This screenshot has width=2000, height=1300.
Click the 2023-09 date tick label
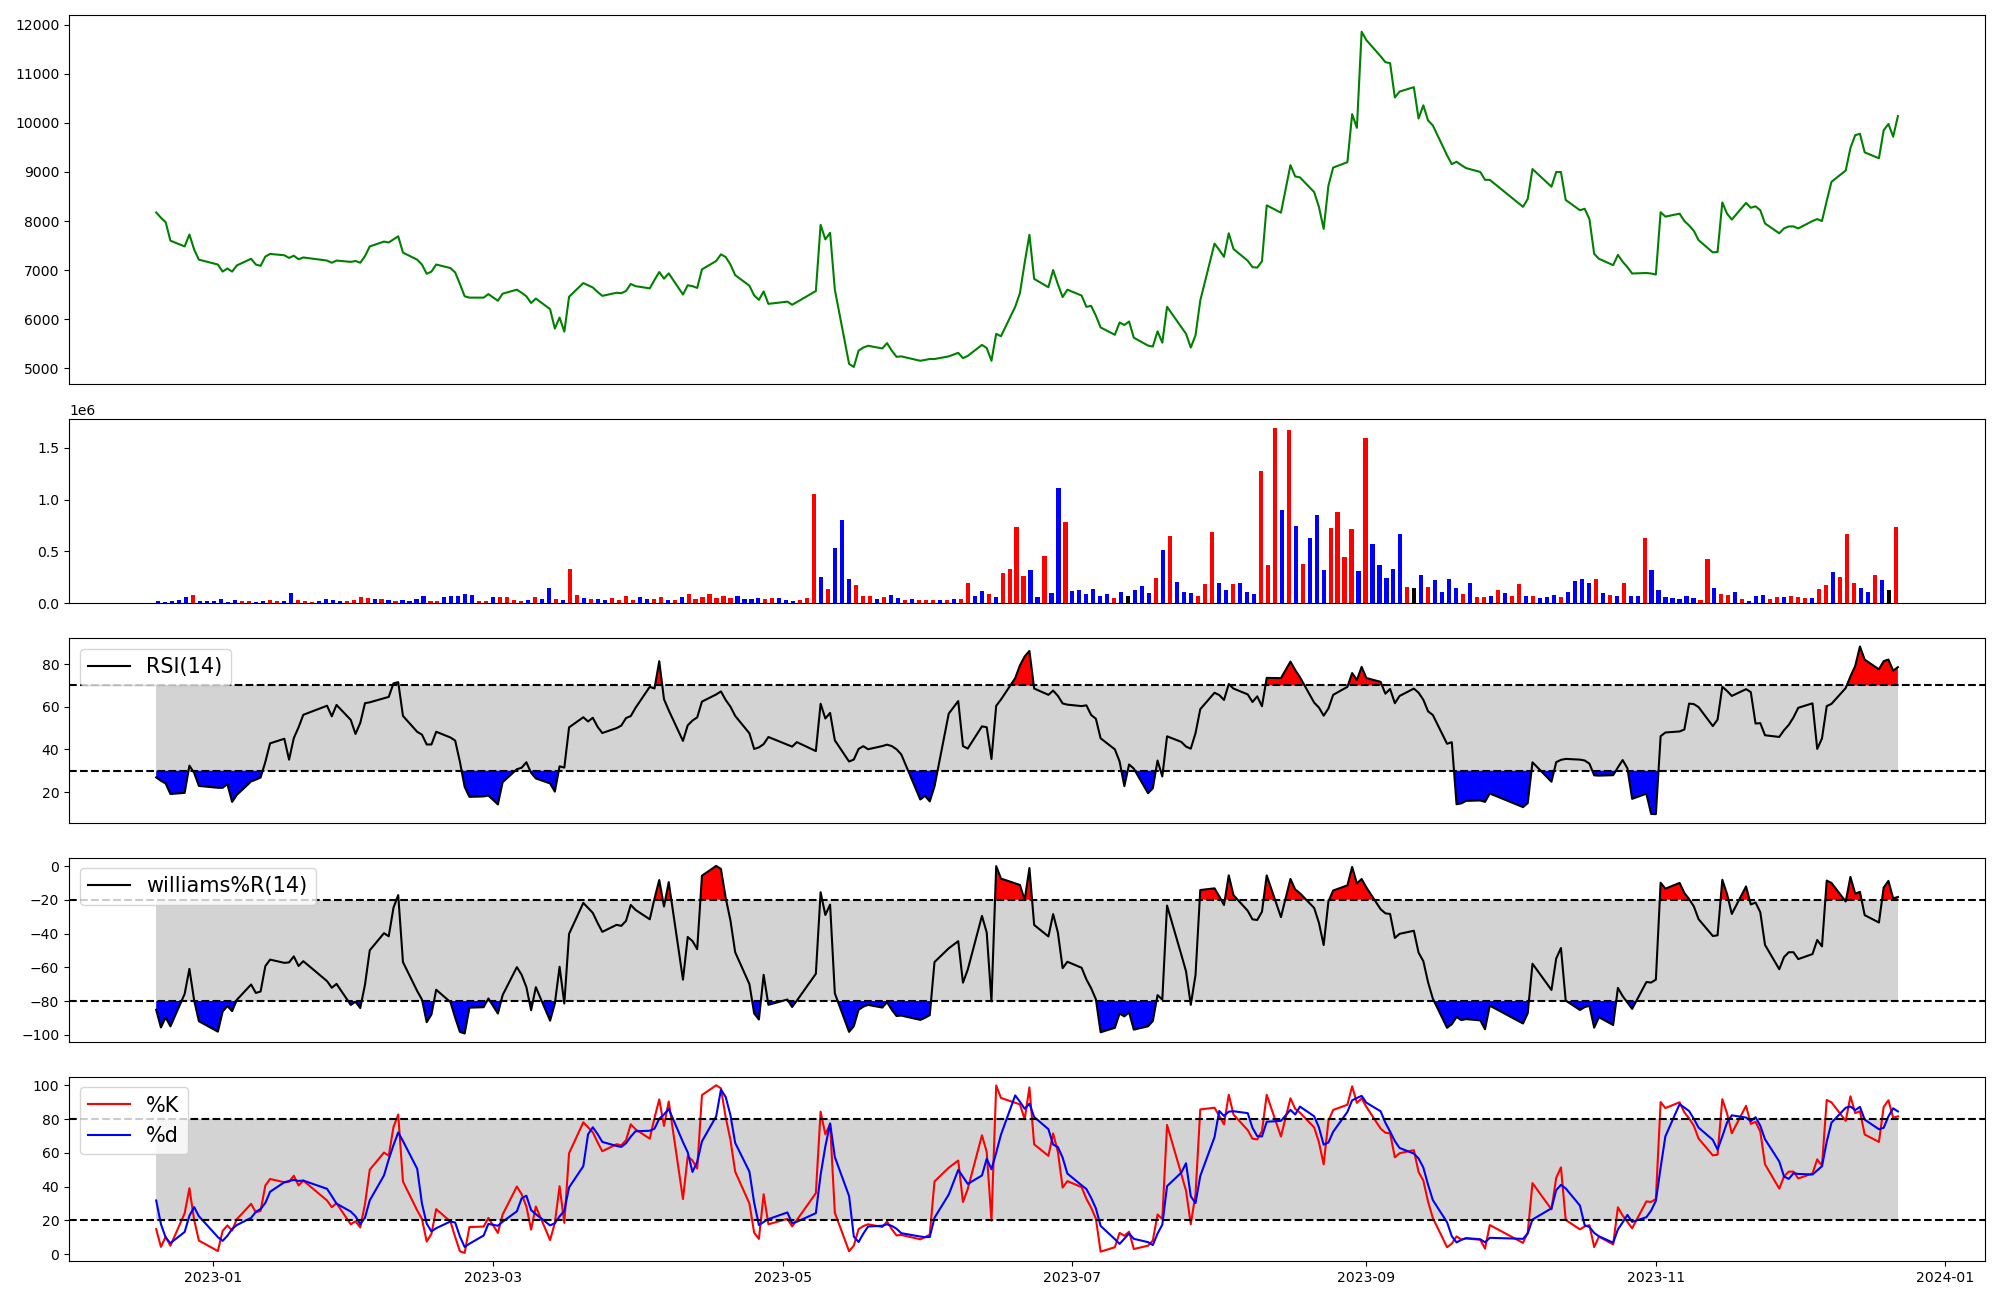pos(1366,1277)
